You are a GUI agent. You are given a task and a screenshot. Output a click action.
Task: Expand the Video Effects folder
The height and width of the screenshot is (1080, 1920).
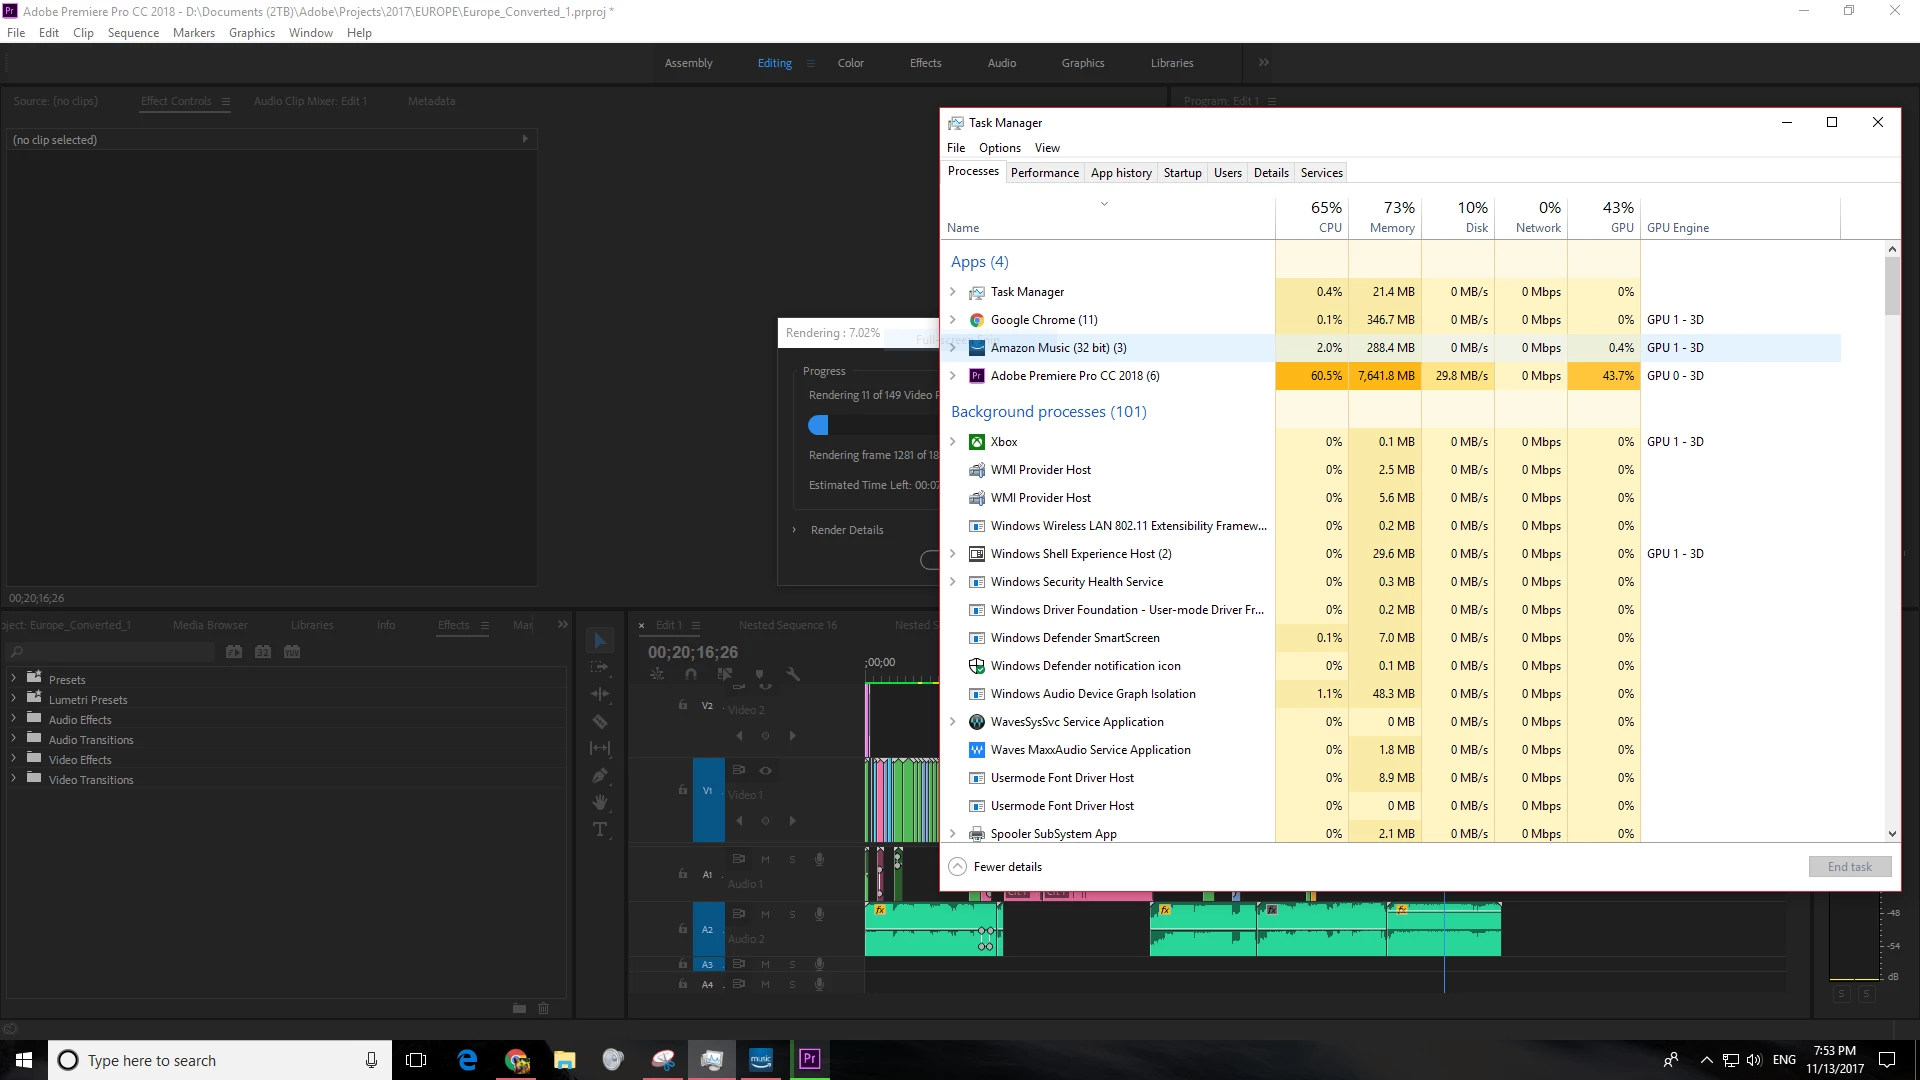(13, 759)
